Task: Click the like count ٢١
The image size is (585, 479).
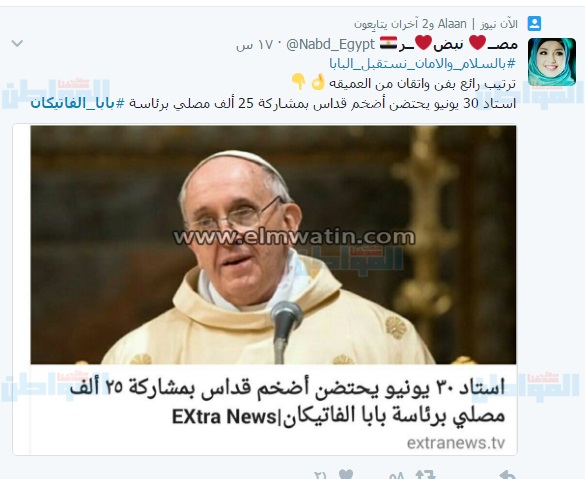Action: pyautogui.click(x=320, y=475)
